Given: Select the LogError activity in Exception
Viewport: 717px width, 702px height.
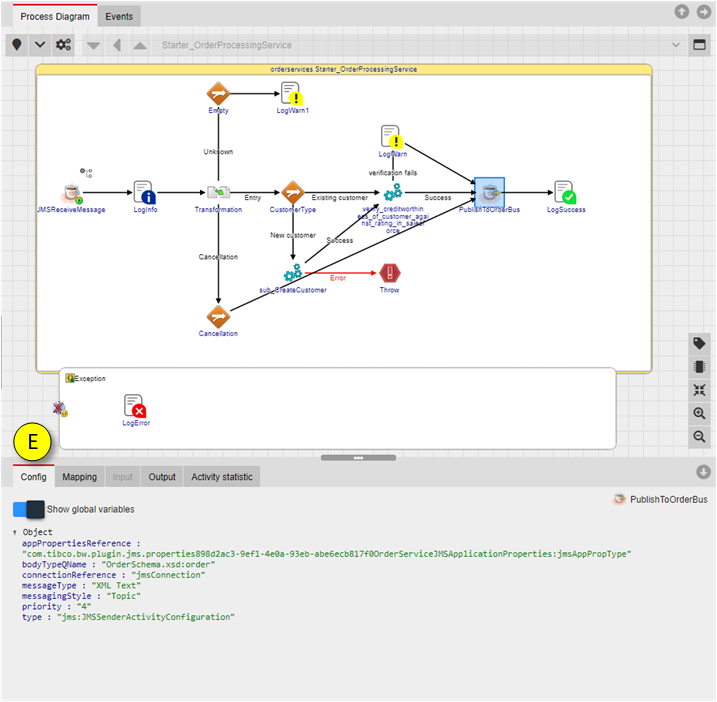Looking at the screenshot, I should click(x=135, y=406).
